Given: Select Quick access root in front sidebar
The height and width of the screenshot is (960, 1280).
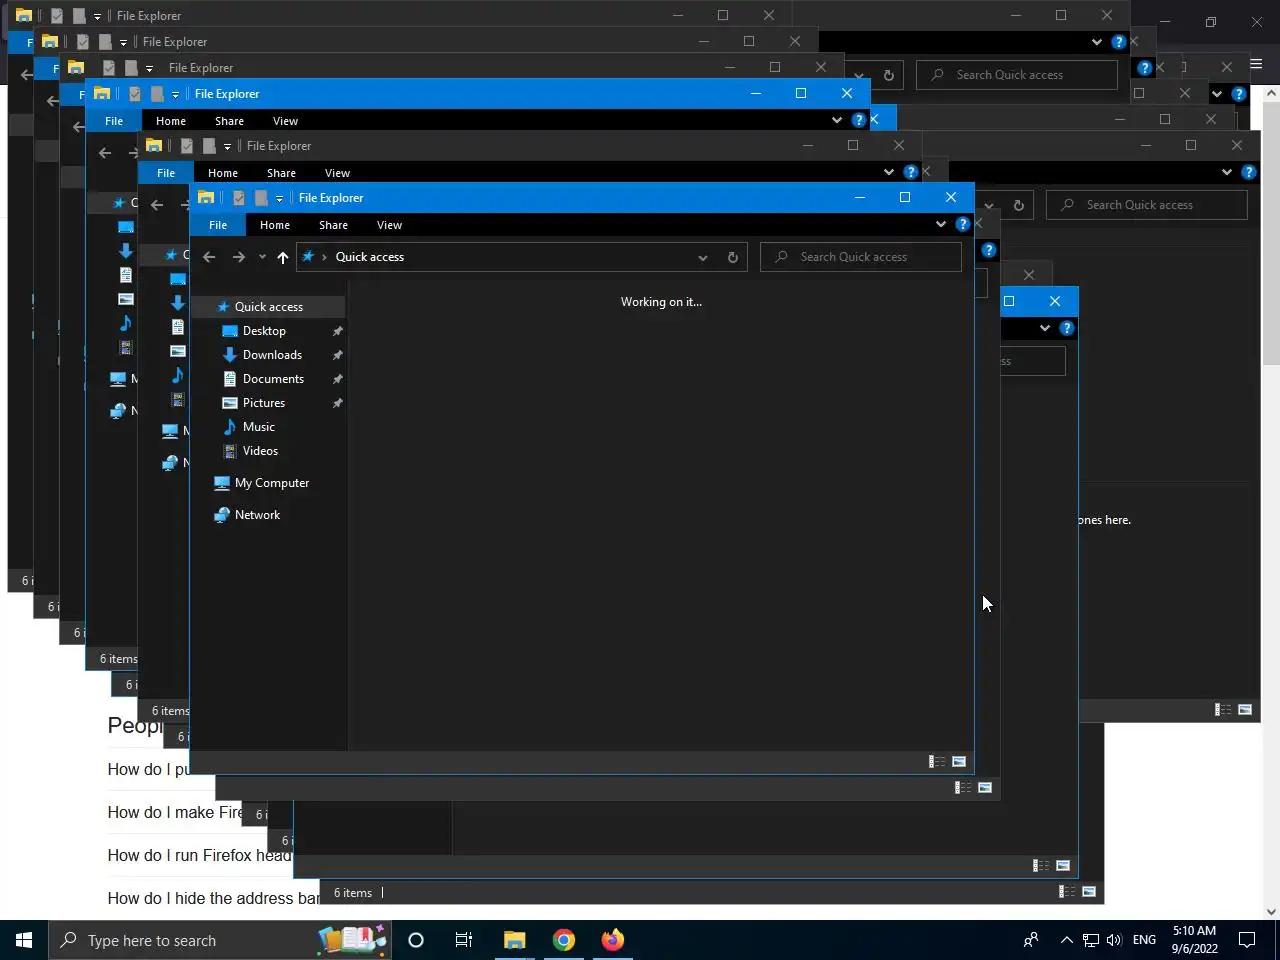Looking at the screenshot, I should point(268,307).
